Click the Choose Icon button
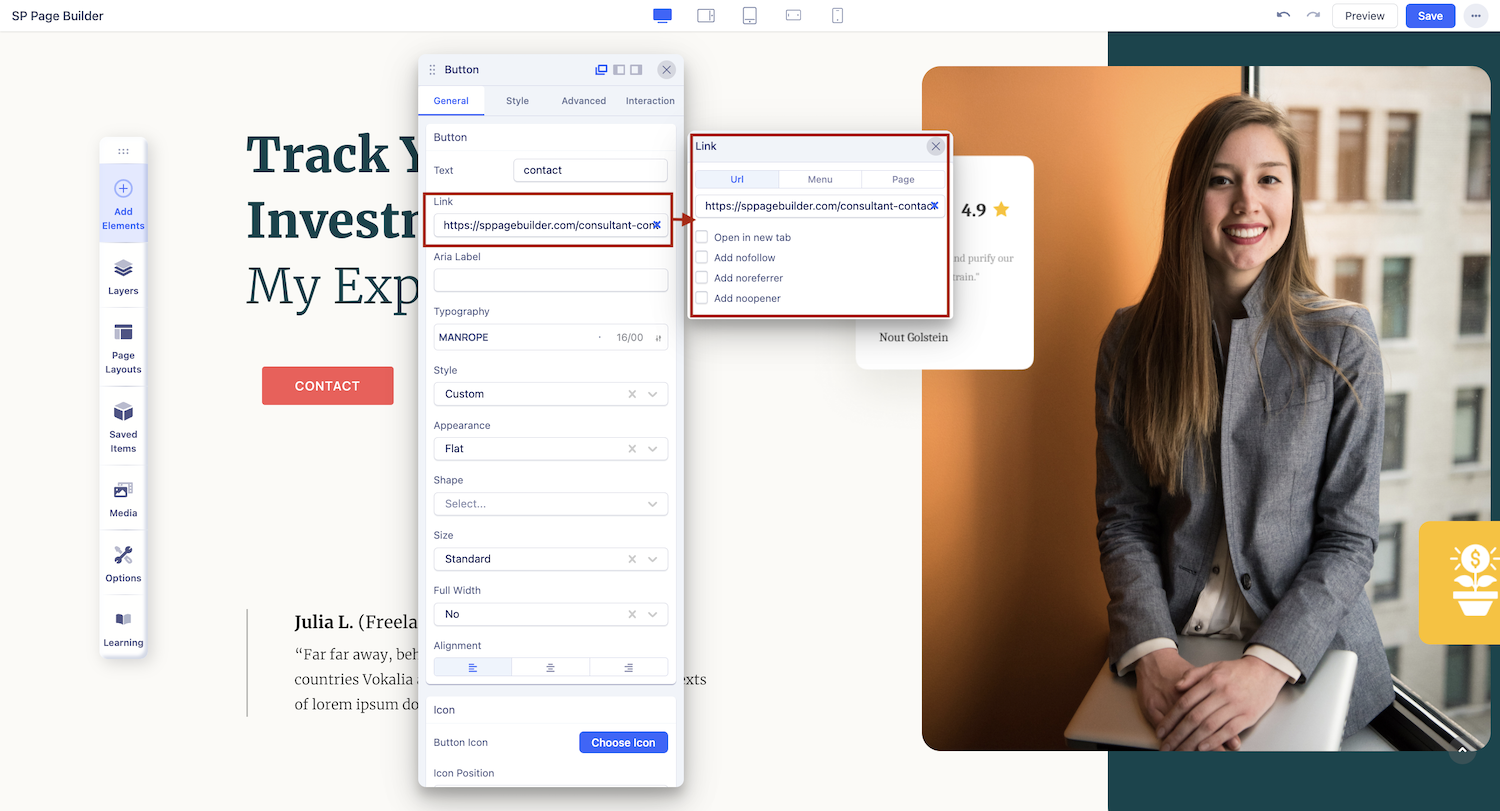Screen dimensions: 1500x811 click(x=623, y=743)
